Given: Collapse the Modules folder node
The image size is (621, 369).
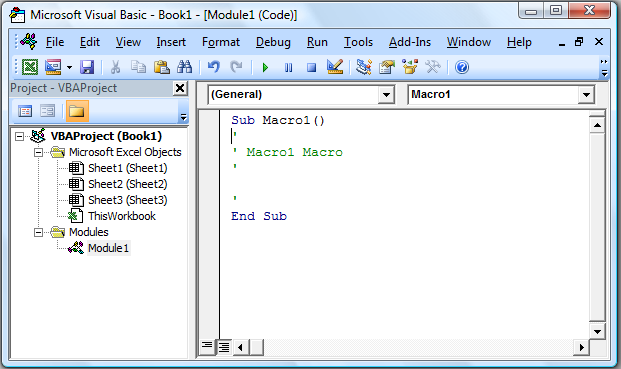Looking at the screenshot, I should click(38, 232).
